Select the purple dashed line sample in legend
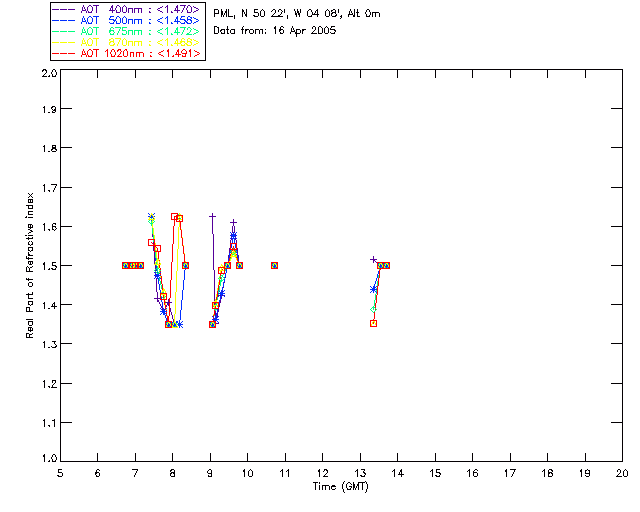 click(x=64, y=9)
